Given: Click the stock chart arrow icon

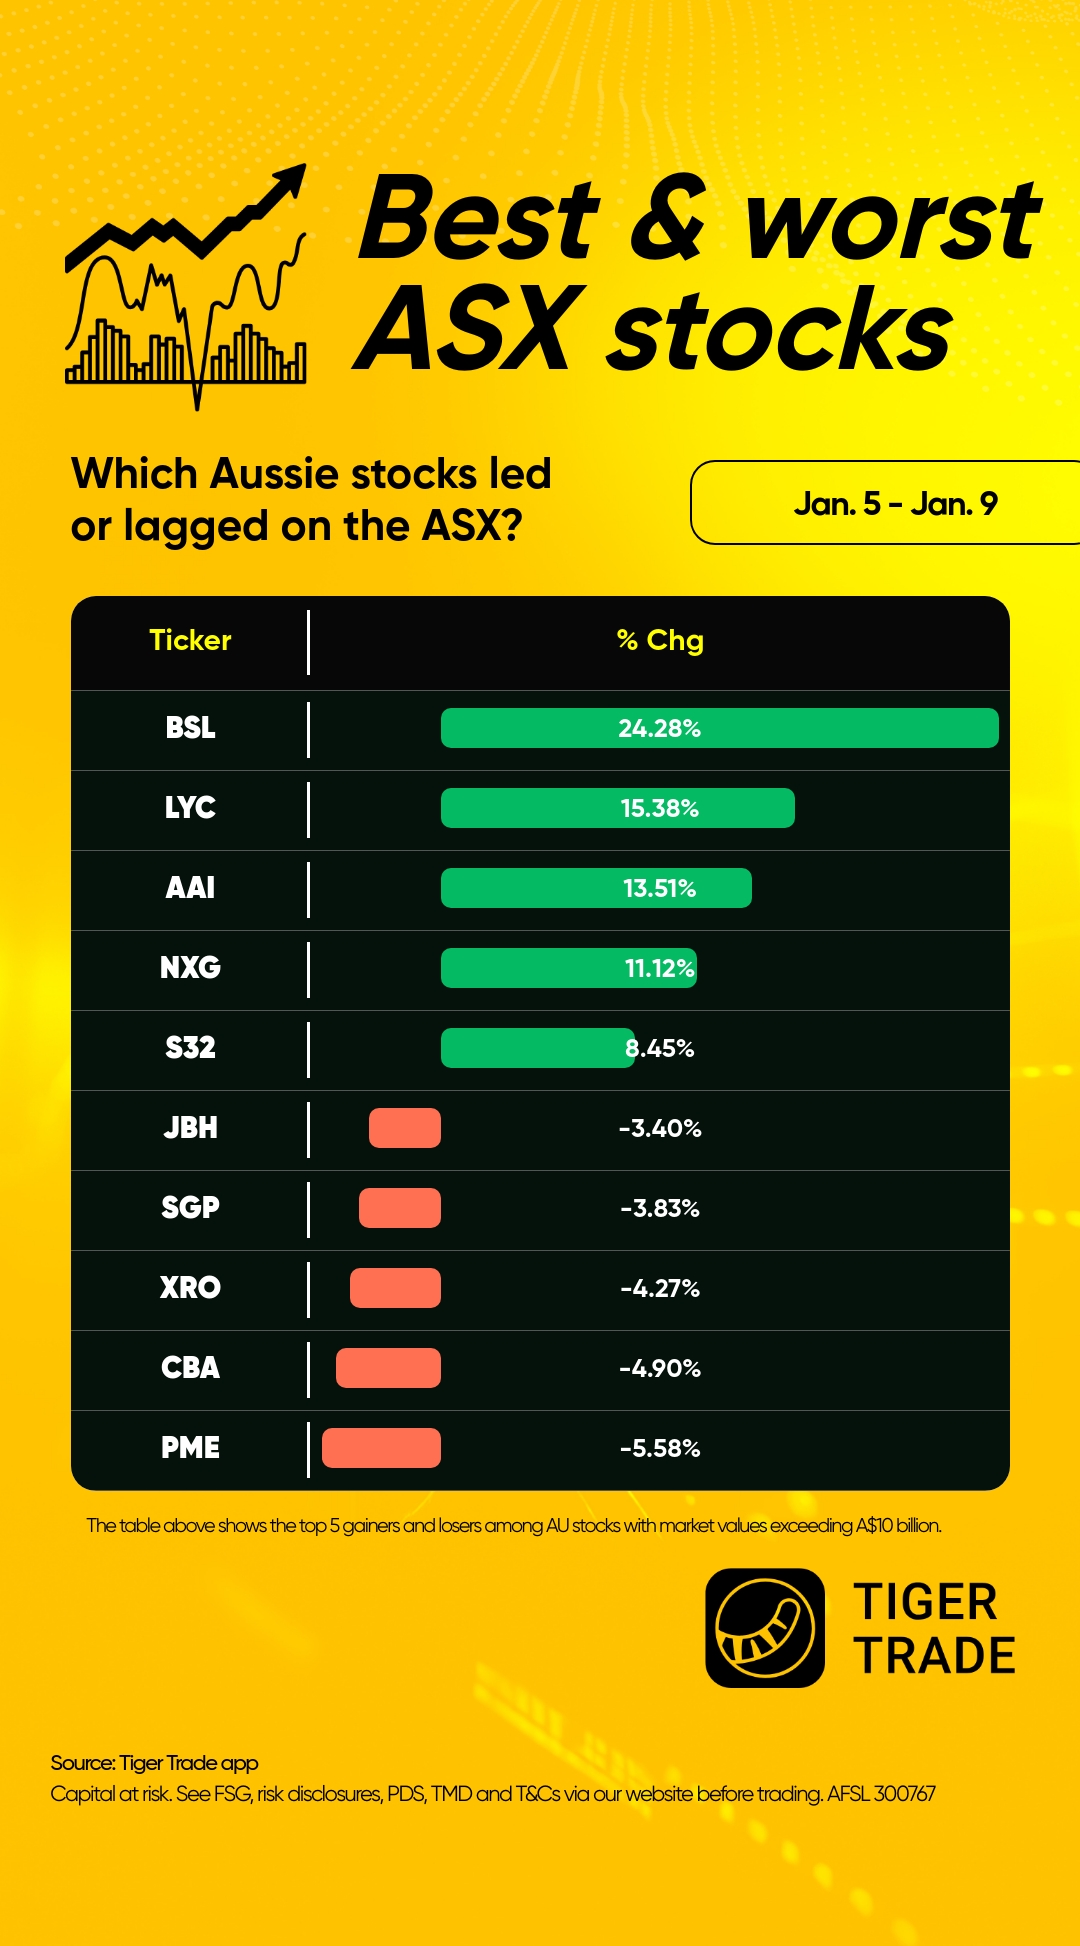Looking at the screenshot, I should [x=186, y=285].
